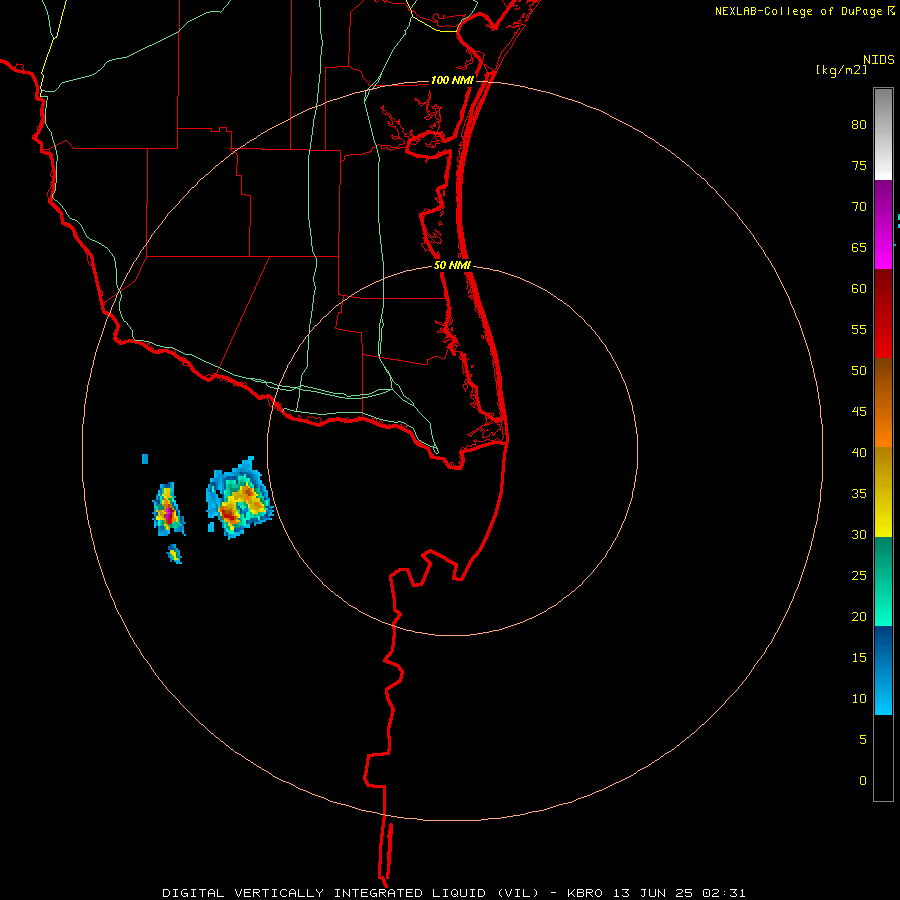The height and width of the screenshot is (900, 900).
Task: Select the yellow segment of the color scale
Action: coord(883,492)
